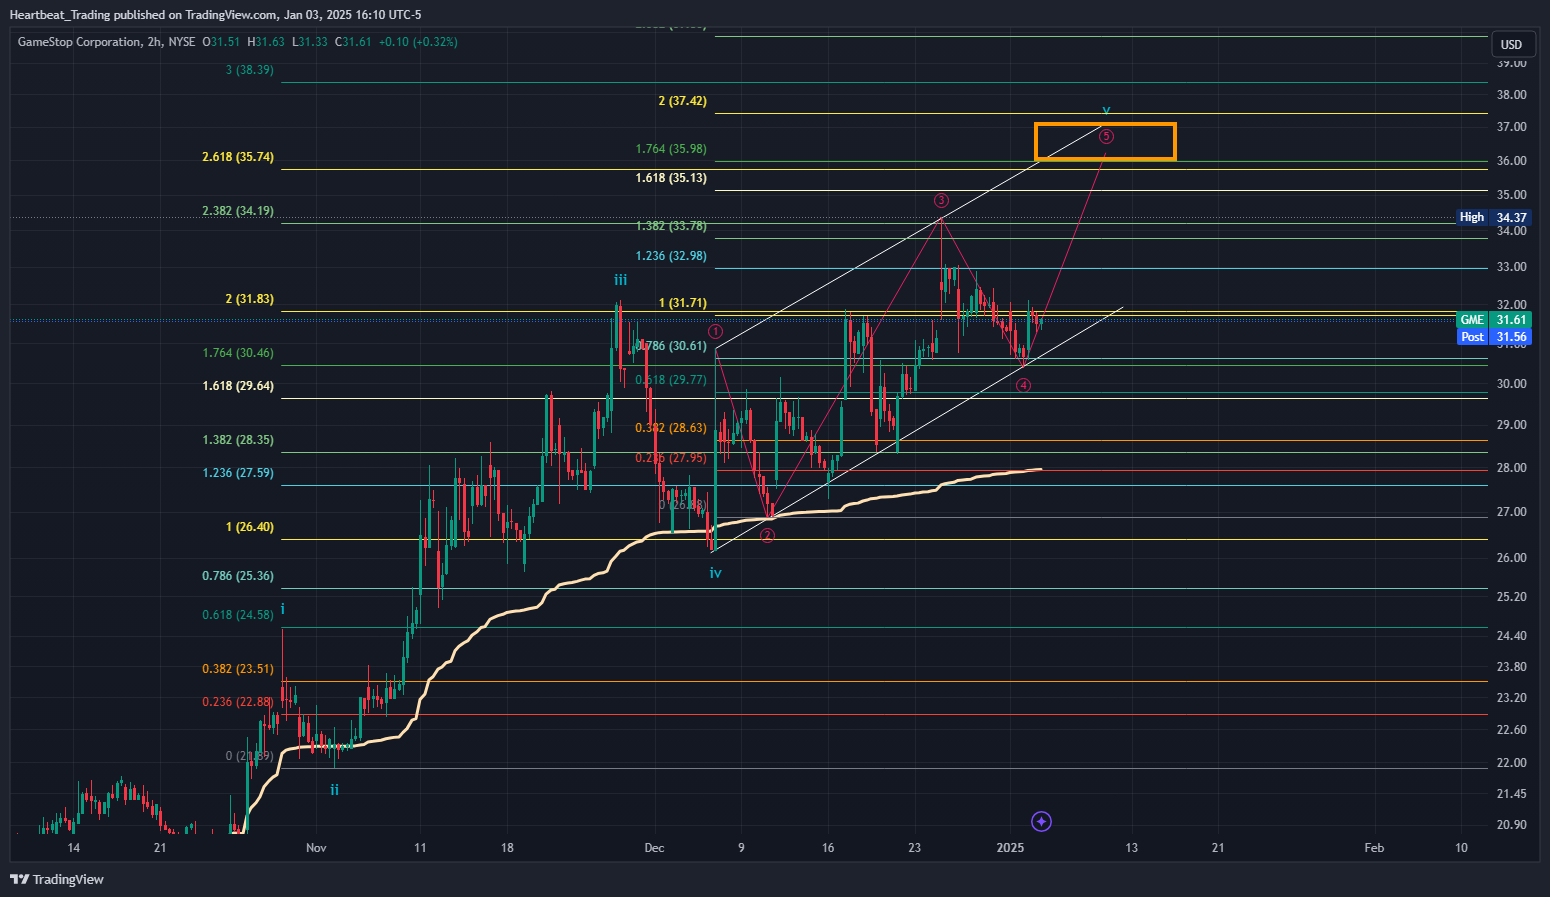This screenshot has width=1550, height=897.
Task: Click Fibonacci label 2 (31.83)
Action: pyautogui.click(x=250, y=299)
